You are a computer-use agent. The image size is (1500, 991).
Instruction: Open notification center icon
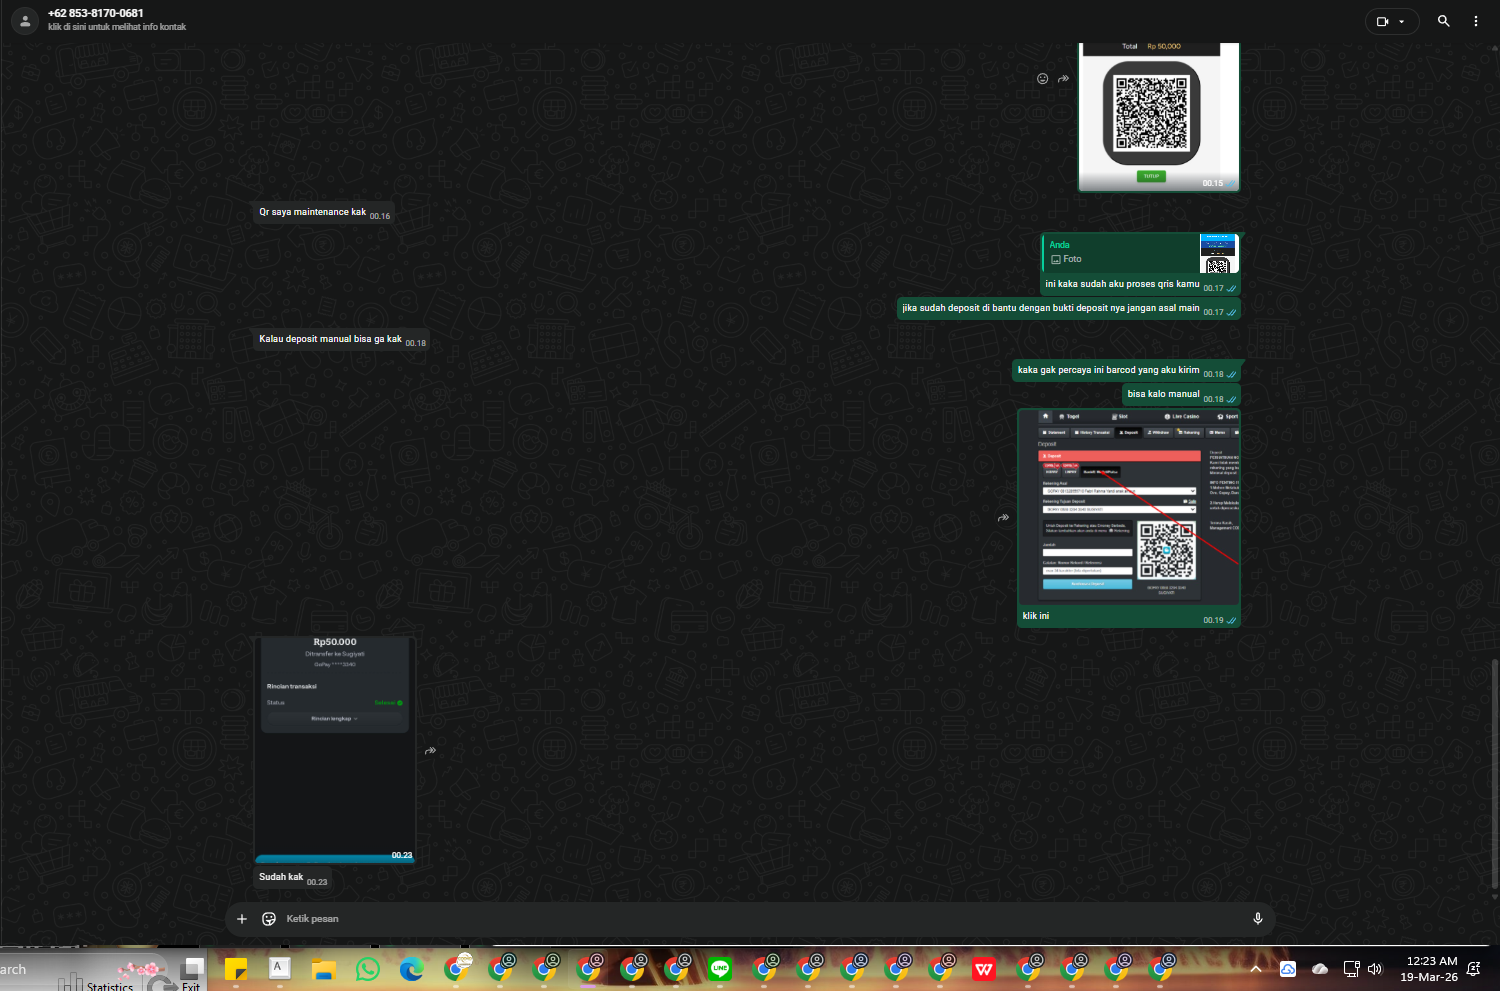(1474, 969)
